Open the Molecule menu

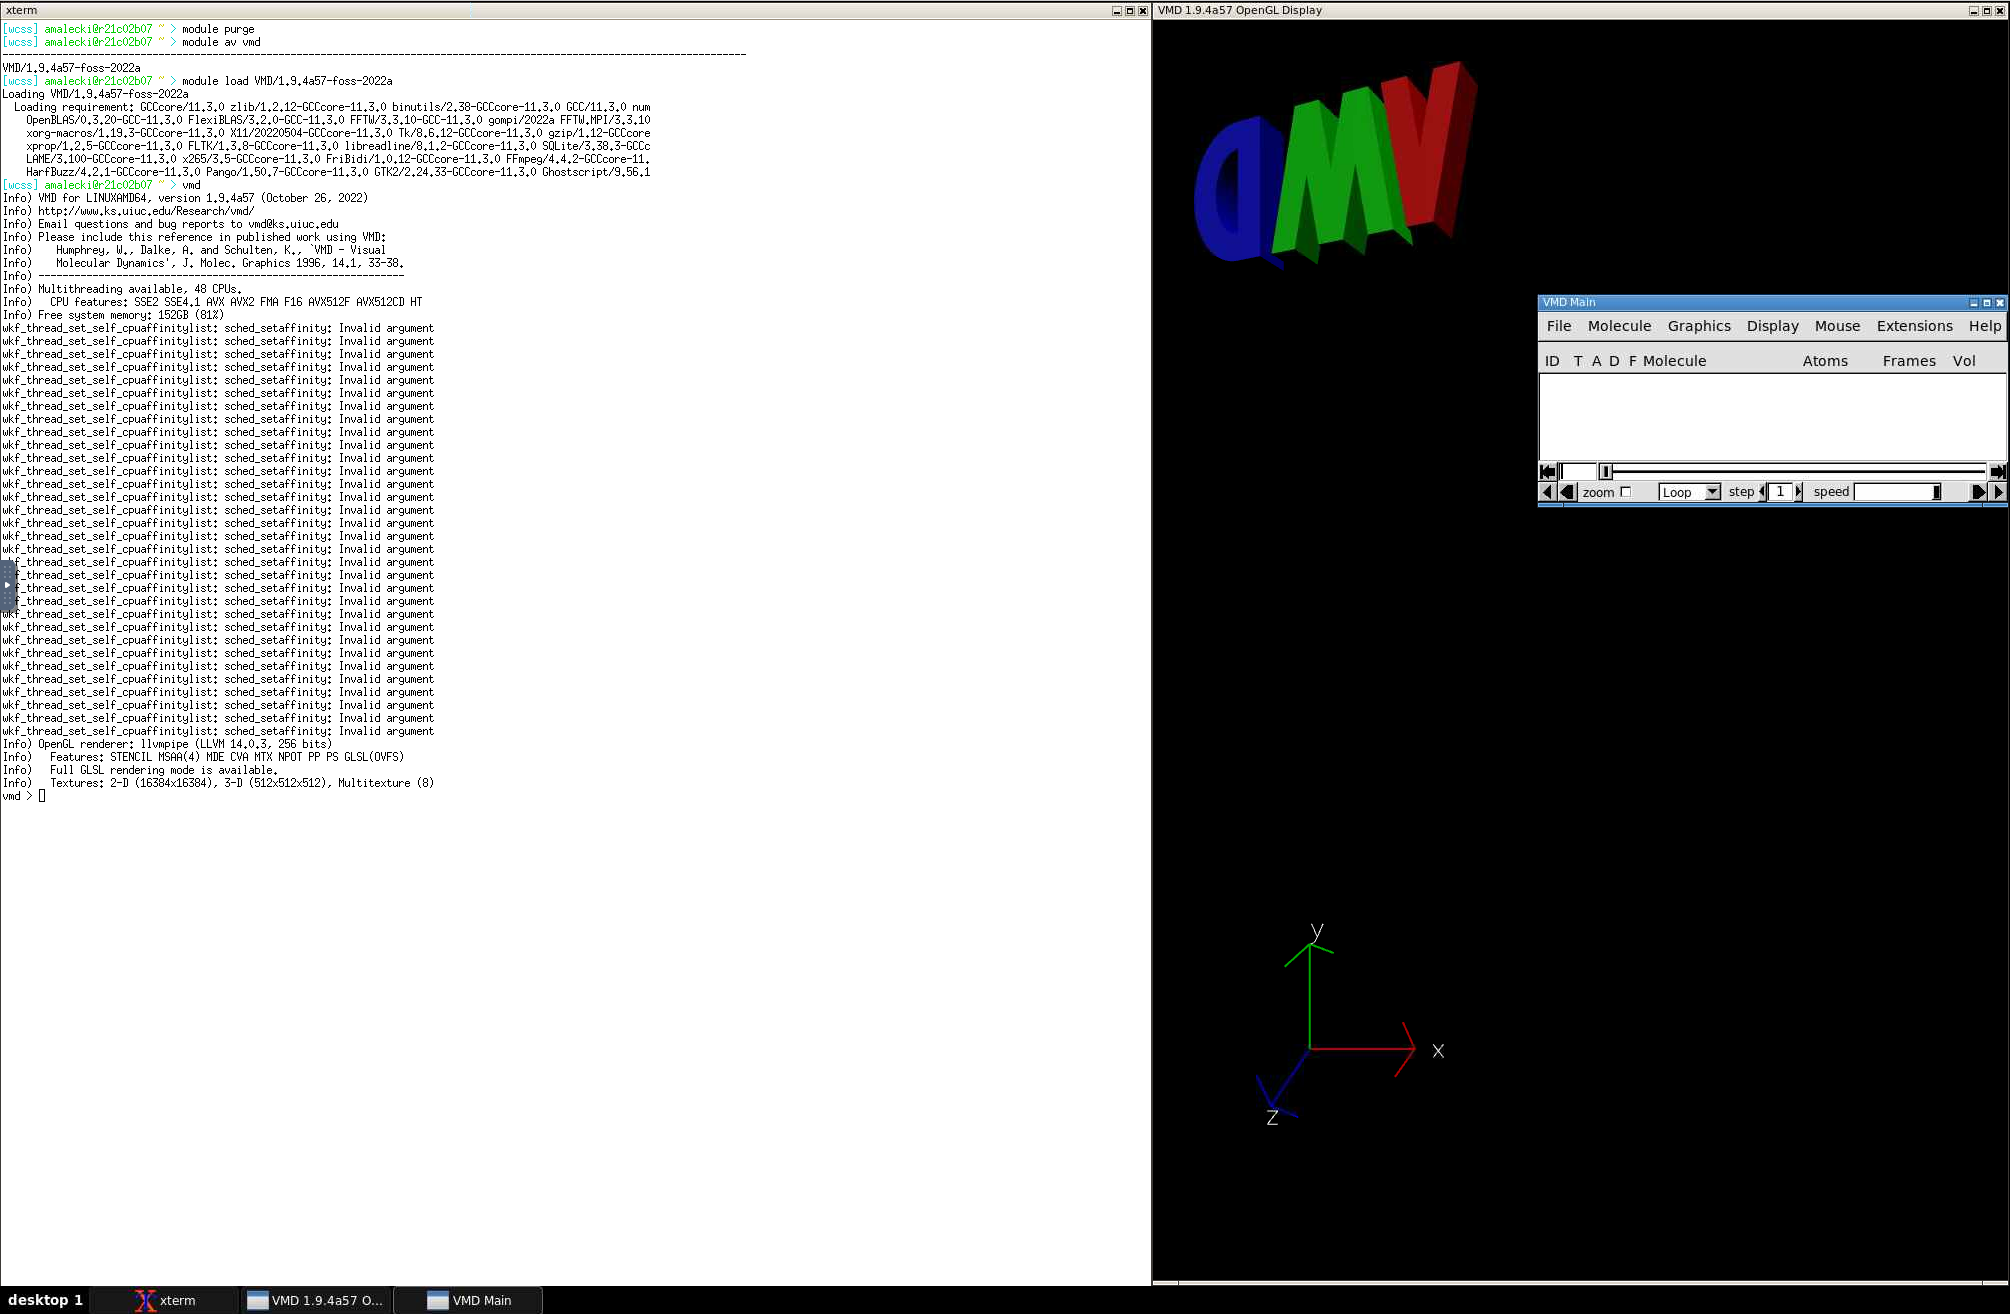point(1619,326)
